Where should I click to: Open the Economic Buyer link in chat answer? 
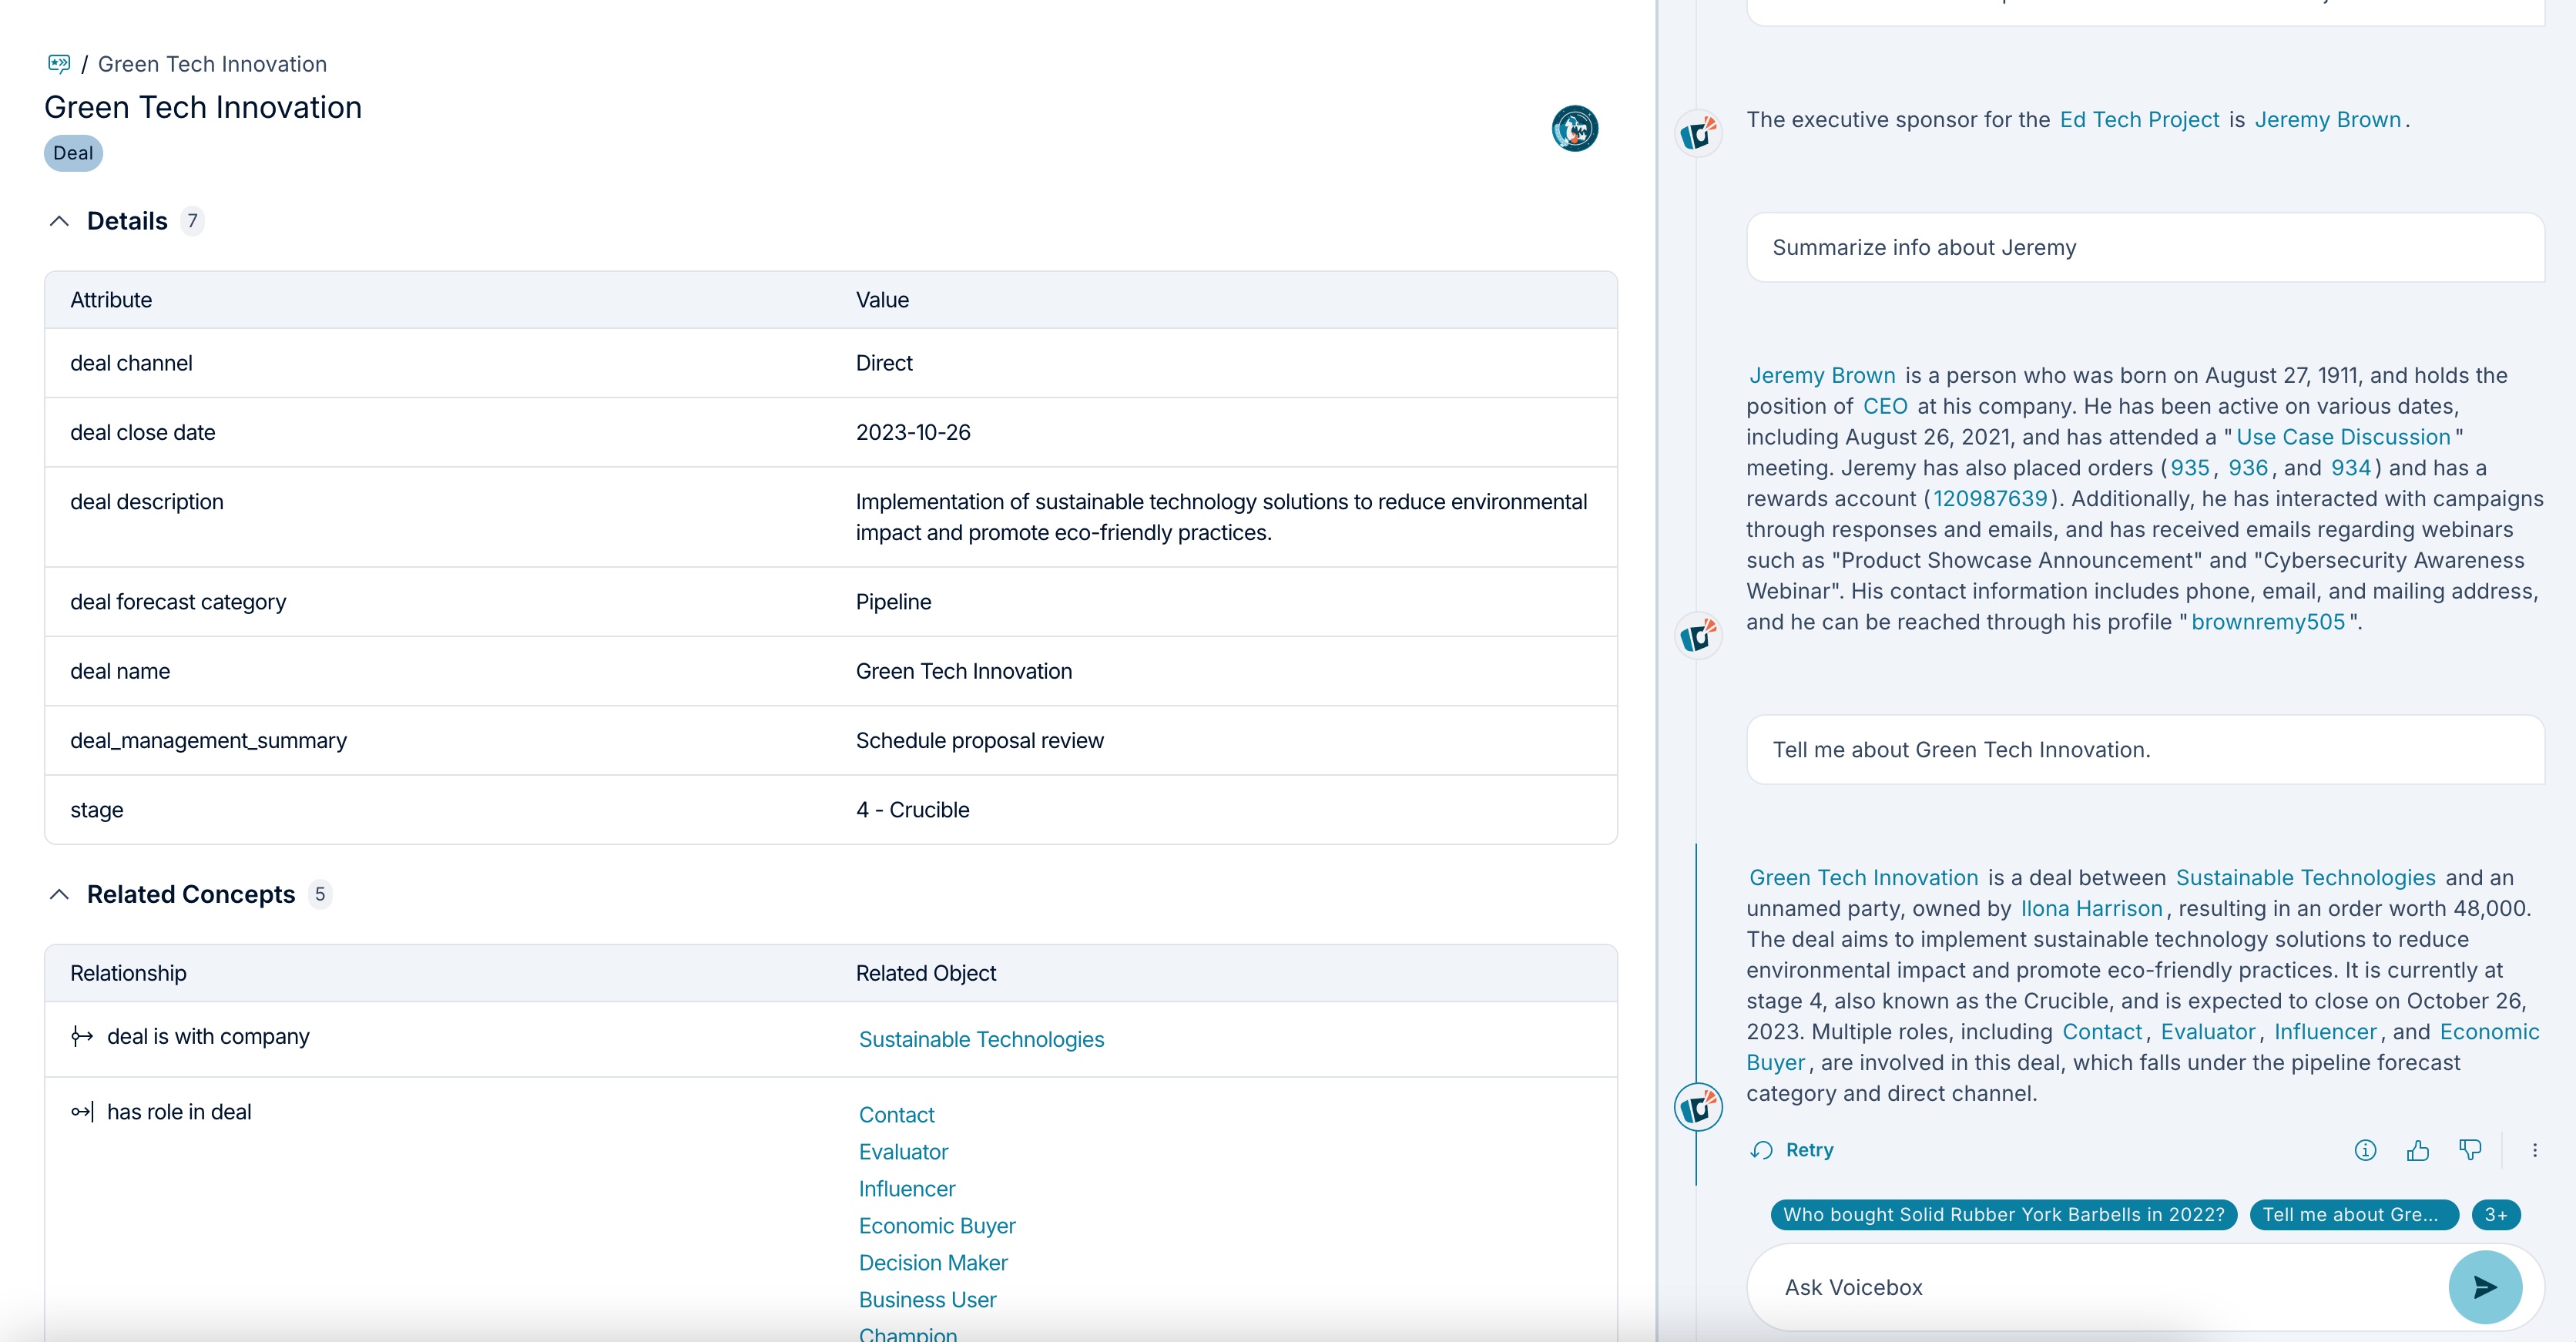point(2489,1031)
